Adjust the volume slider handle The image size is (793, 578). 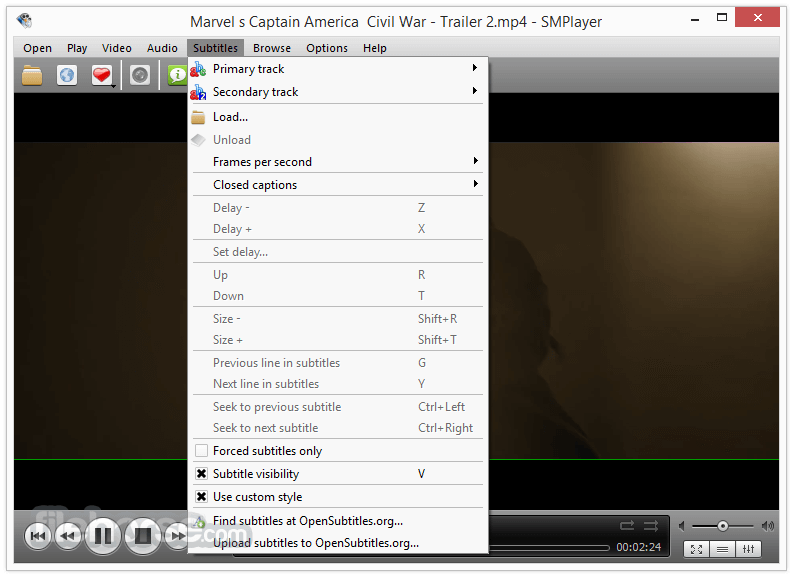723,526
